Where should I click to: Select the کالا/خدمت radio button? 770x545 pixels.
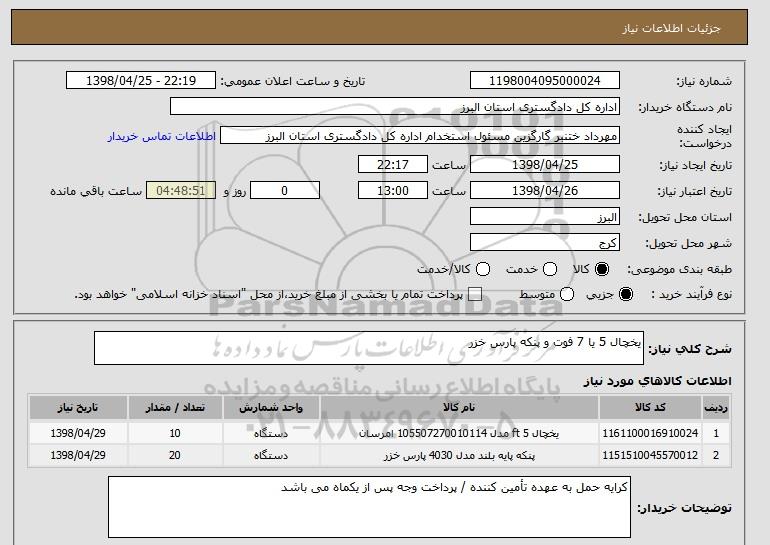483,269
